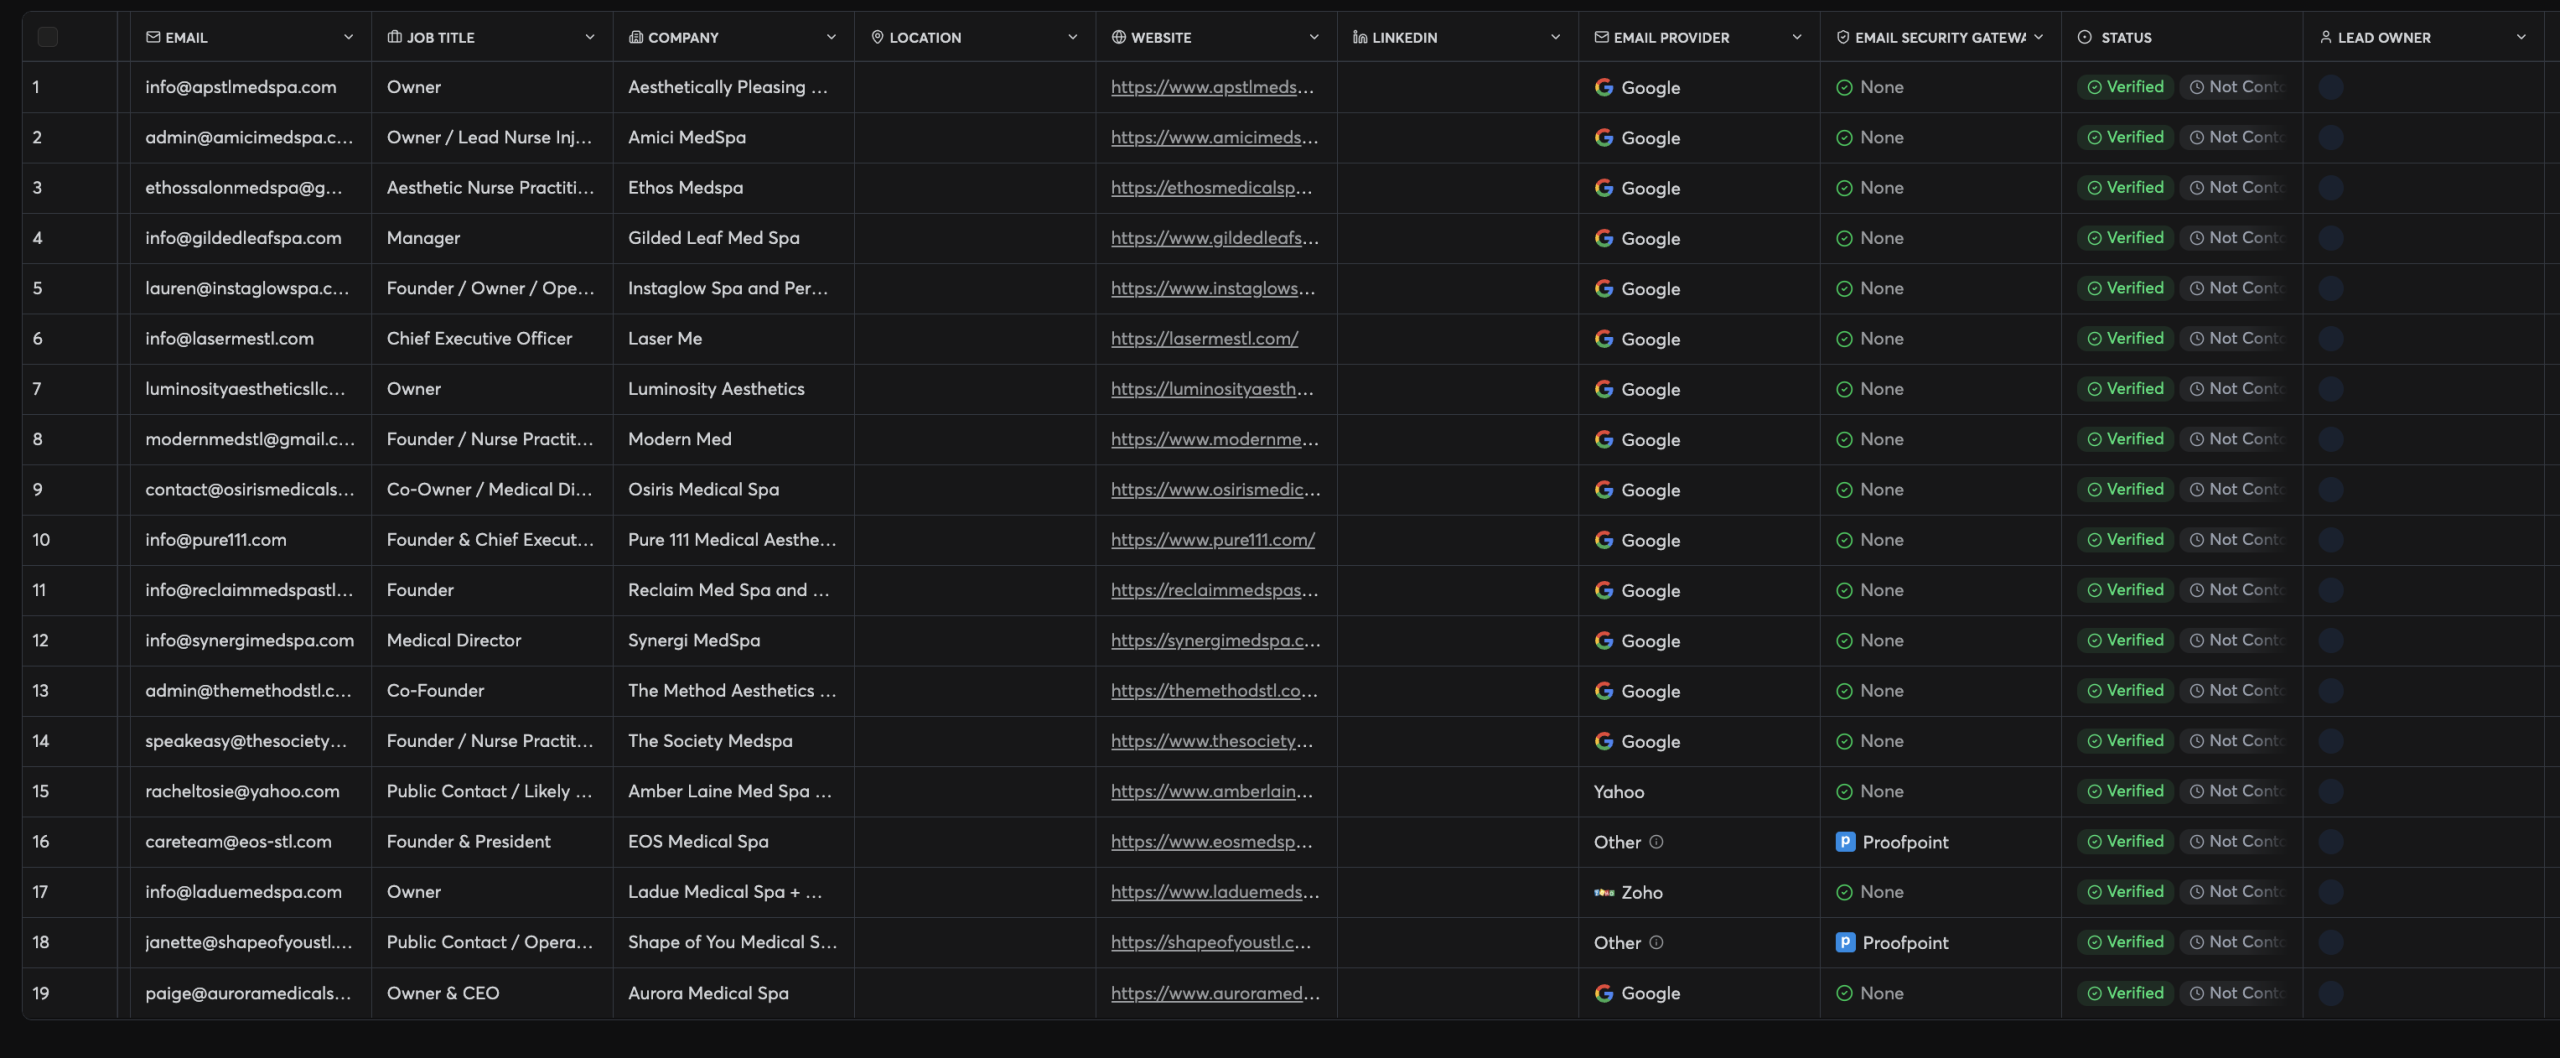This screenshot has width=2560, height=1058.
Task: Open the LINKEDIN column dropdown chevron
Action: pos(1555,37)
